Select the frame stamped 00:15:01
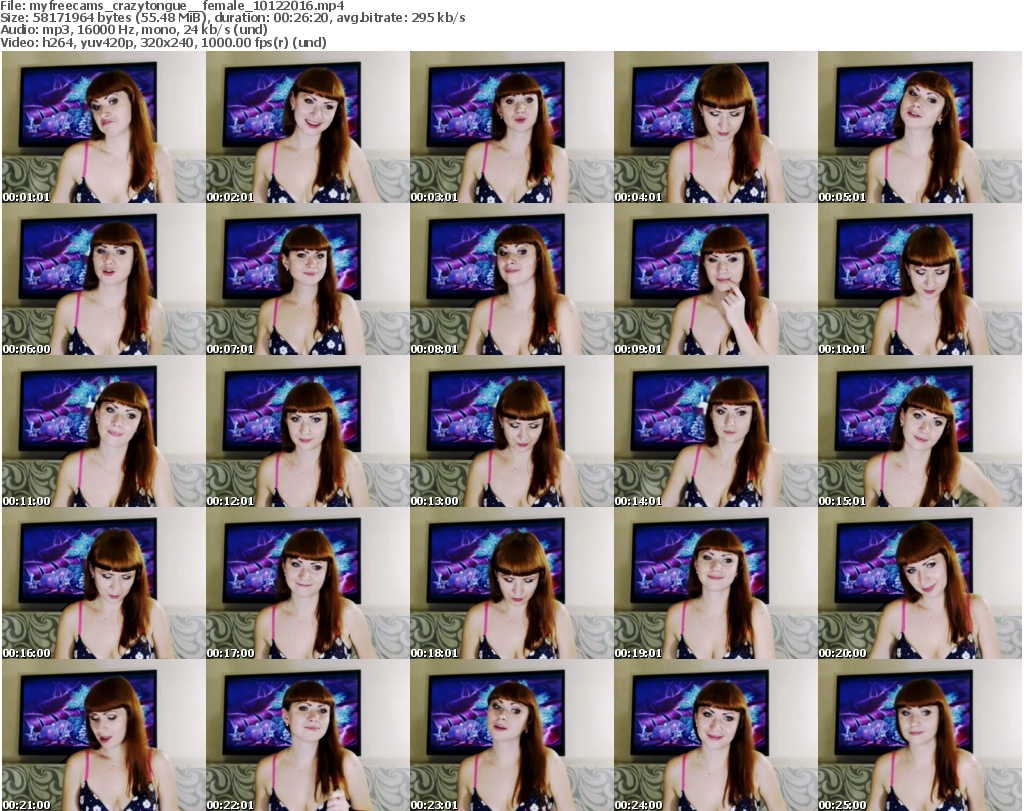Image resolution: width=1024 pixels, height=811 pixels. 920,432
